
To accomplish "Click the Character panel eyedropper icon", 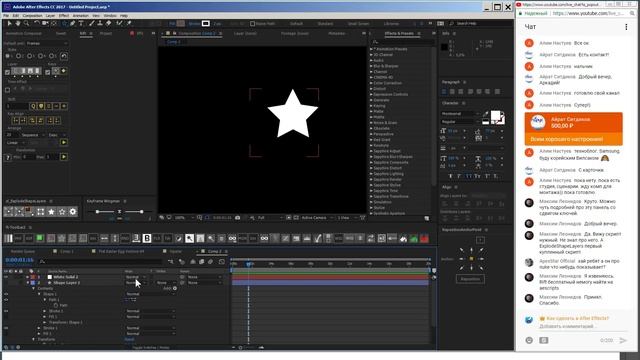I will 486,115.
